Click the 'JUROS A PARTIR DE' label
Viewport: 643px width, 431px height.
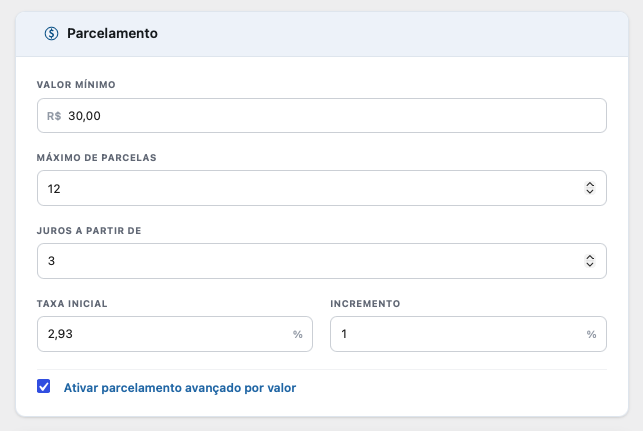pyautogui.click(x=89, y=230)
